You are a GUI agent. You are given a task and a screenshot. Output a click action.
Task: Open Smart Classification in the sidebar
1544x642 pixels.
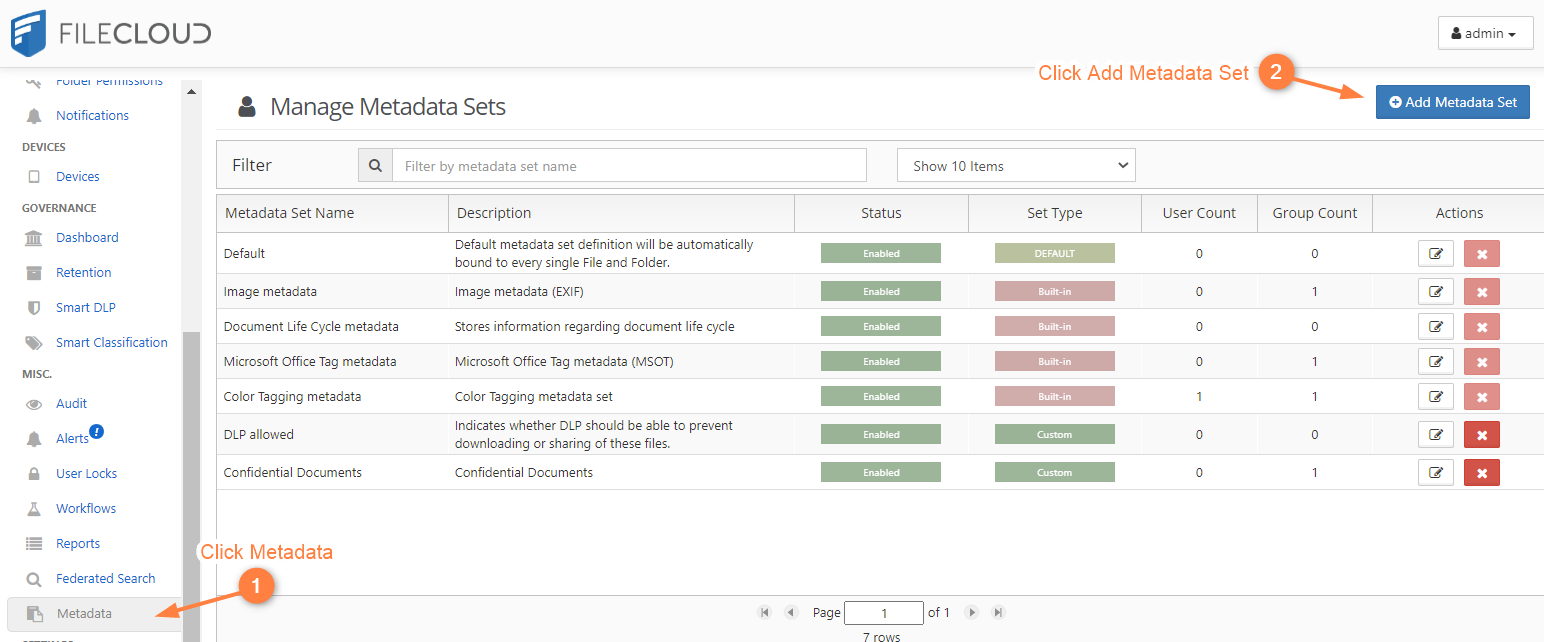[111, 342]
